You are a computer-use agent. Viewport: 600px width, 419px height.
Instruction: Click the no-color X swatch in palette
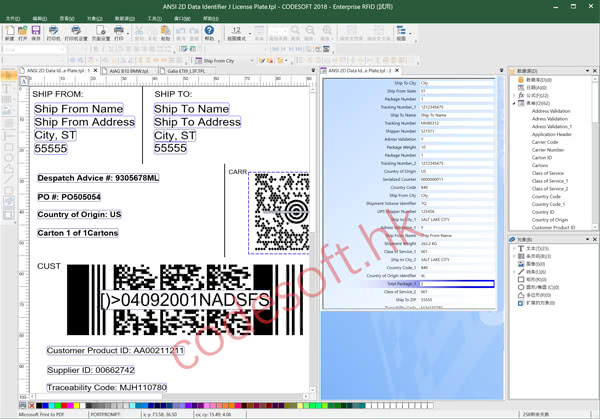(31, 405)
